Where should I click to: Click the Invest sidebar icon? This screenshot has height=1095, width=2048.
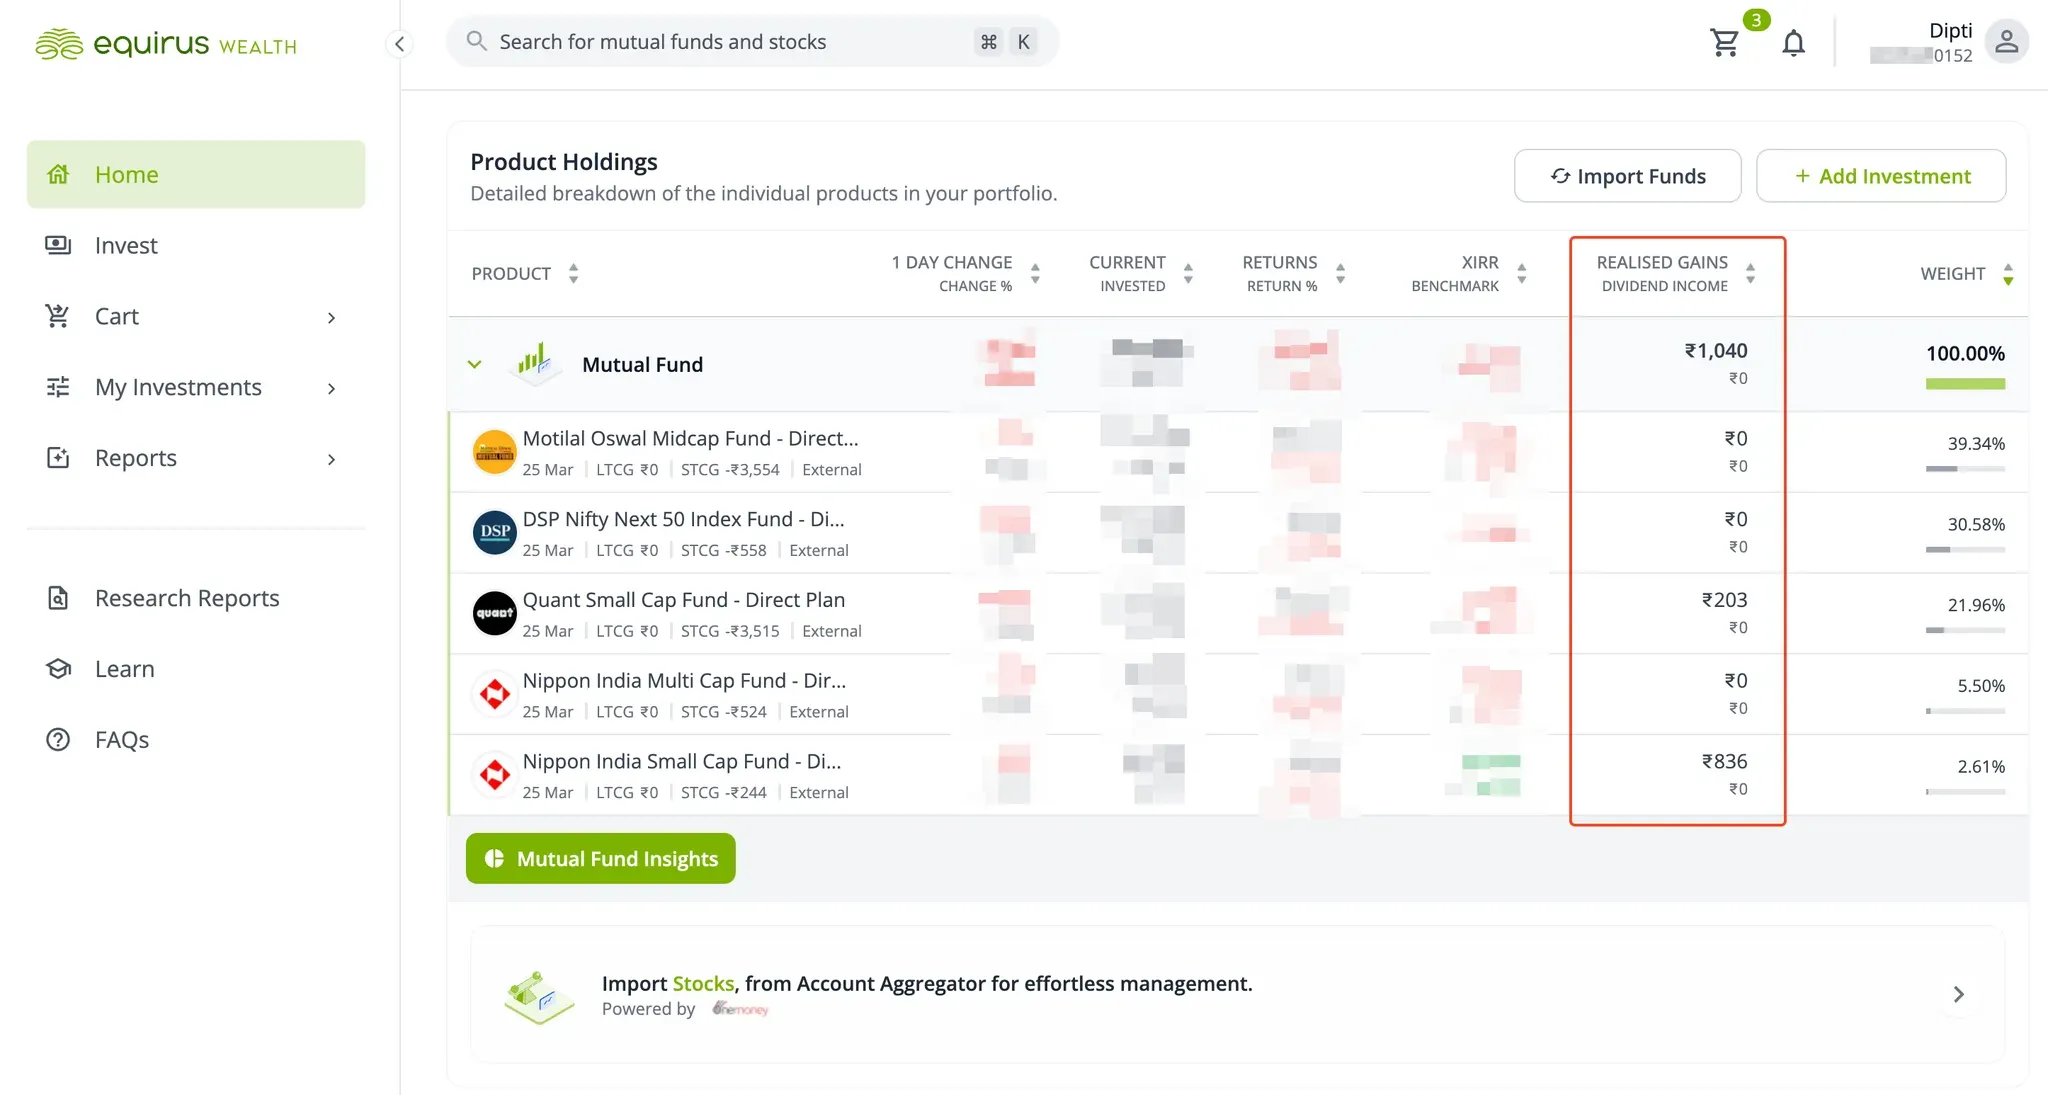(x=58, y=245)
